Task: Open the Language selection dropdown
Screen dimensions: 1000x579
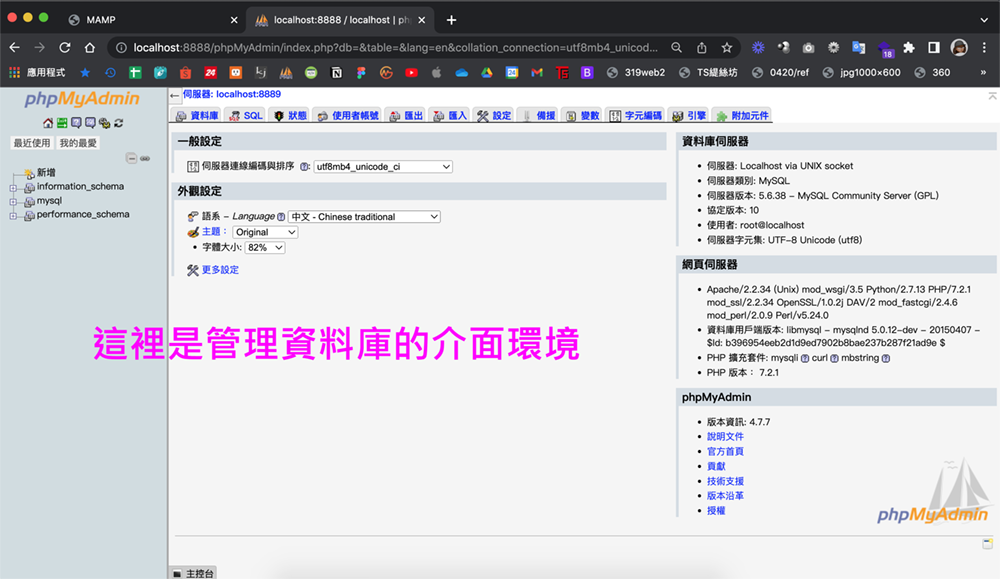Action: (x=364, y=217)
